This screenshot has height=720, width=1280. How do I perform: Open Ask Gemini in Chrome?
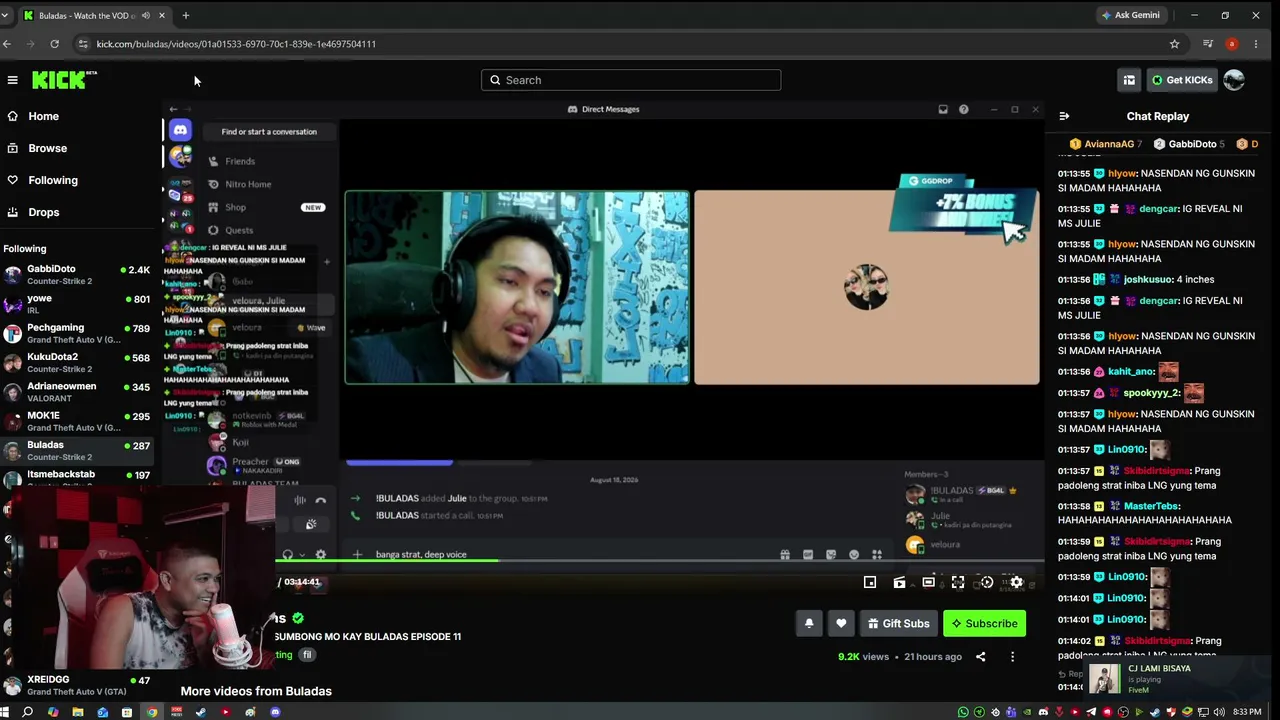click(x=1130, y=15)
